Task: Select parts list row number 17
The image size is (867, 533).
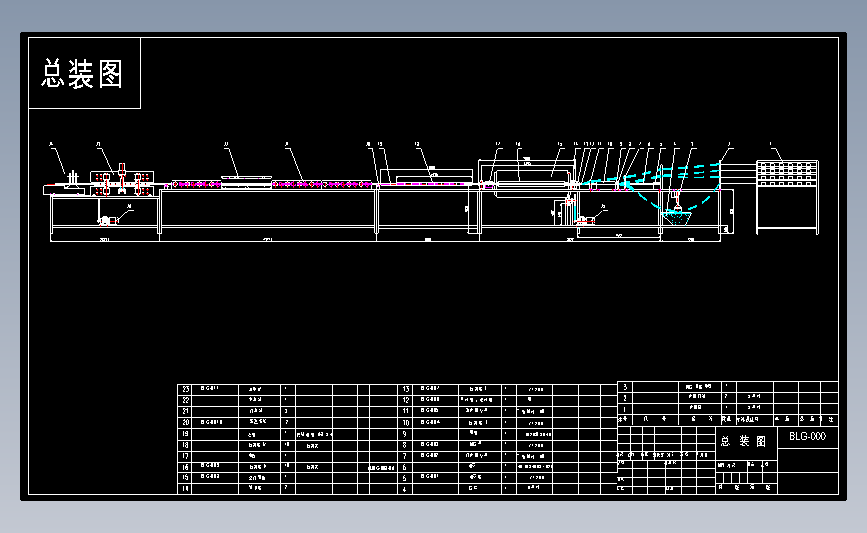Action: coord(289,456)
